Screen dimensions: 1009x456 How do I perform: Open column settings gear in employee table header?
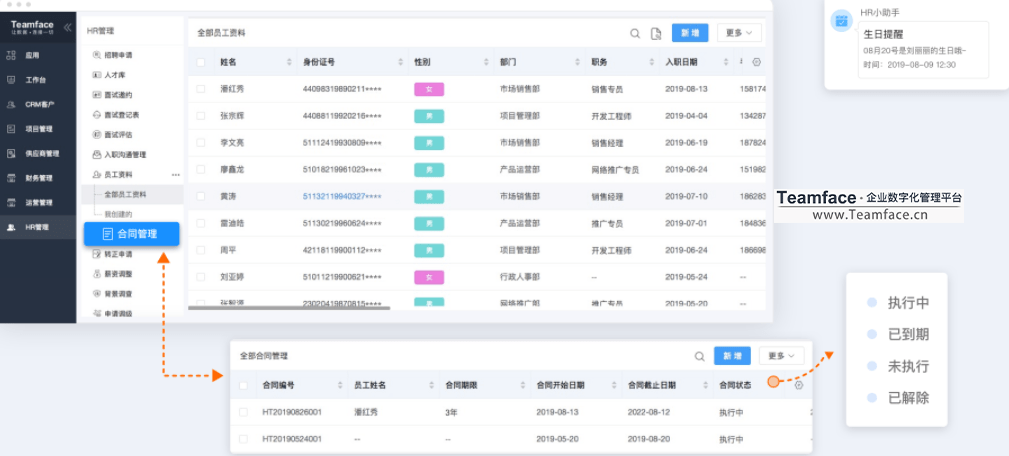(756, 62)
